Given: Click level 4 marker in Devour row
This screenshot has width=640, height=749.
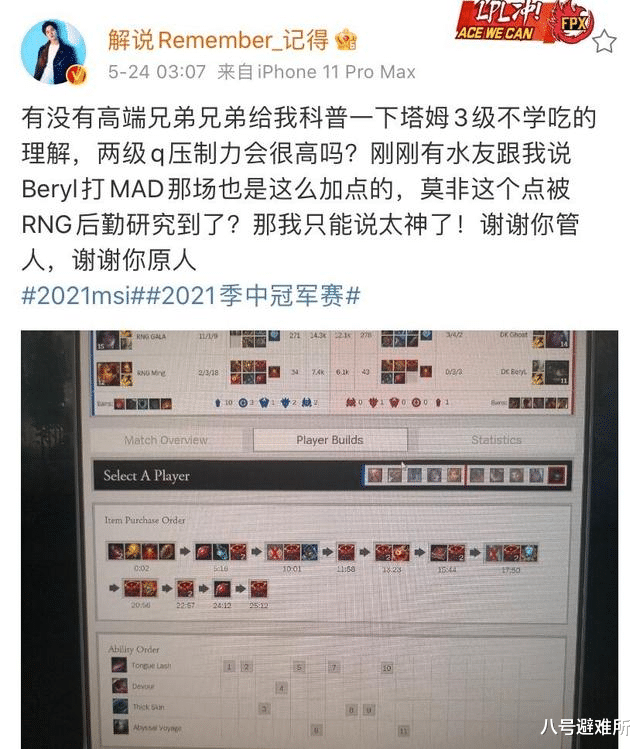Looking at the screenshot, I should 281,688.
